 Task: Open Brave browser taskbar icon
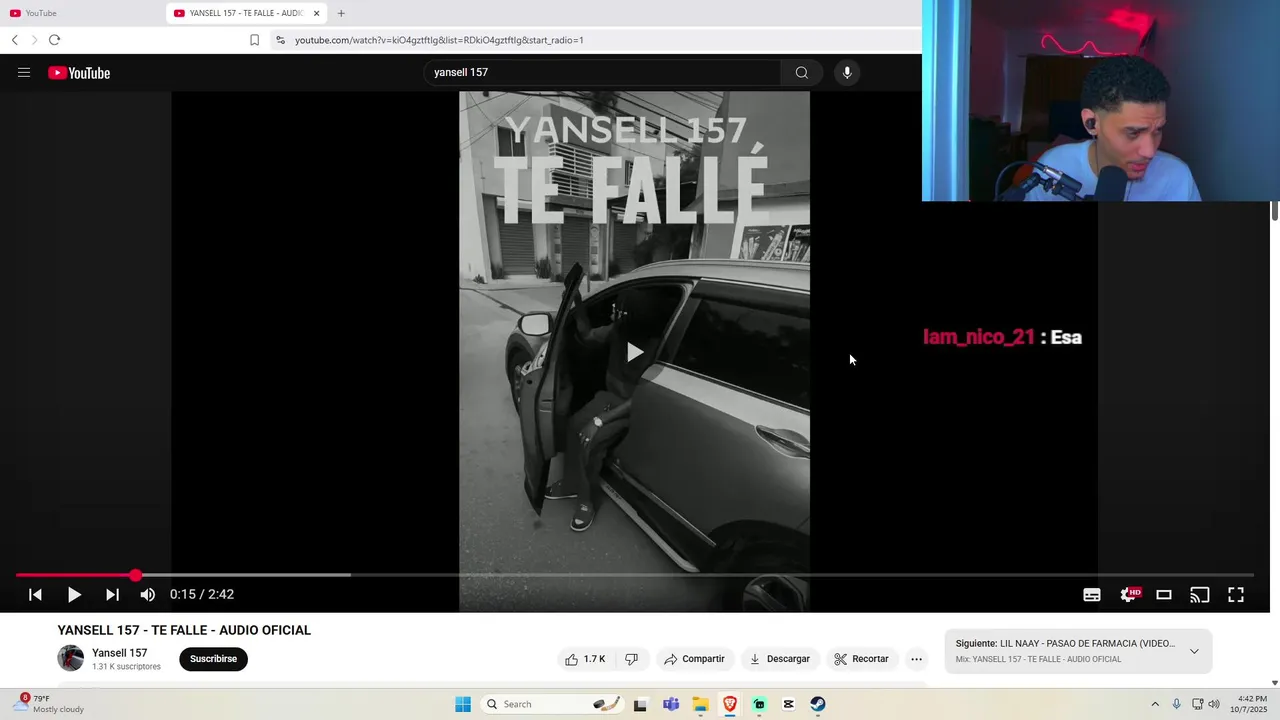pyautogui.click(x=730, y=704)
